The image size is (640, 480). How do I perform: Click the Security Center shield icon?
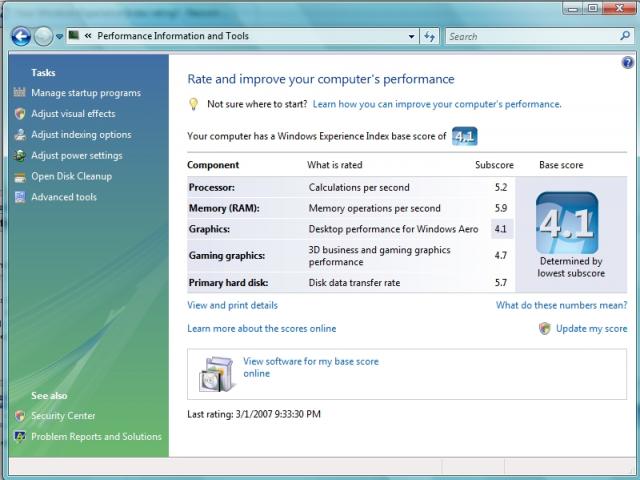pyautogui.click(x=20, y=416)
